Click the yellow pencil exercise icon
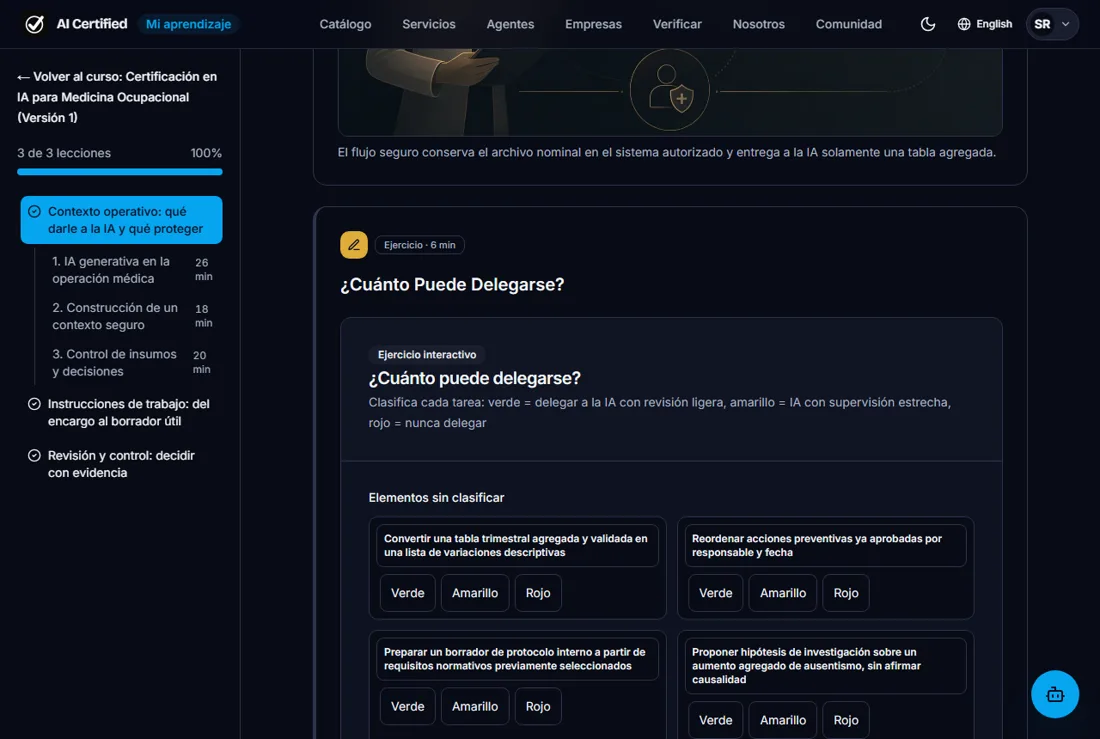This screenshot has width=1100, height=739. [354, 245]
